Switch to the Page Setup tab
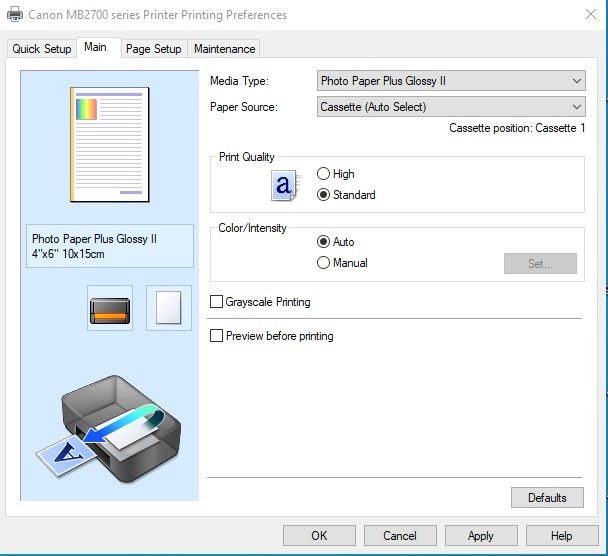608x556 pixels. [x=154, y=49]
